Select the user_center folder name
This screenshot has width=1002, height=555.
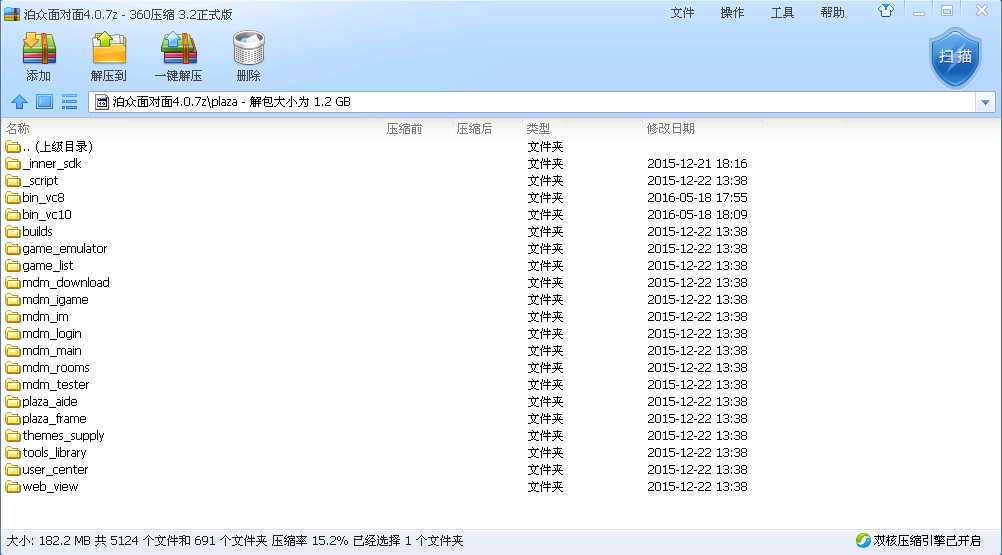point(55,469)
